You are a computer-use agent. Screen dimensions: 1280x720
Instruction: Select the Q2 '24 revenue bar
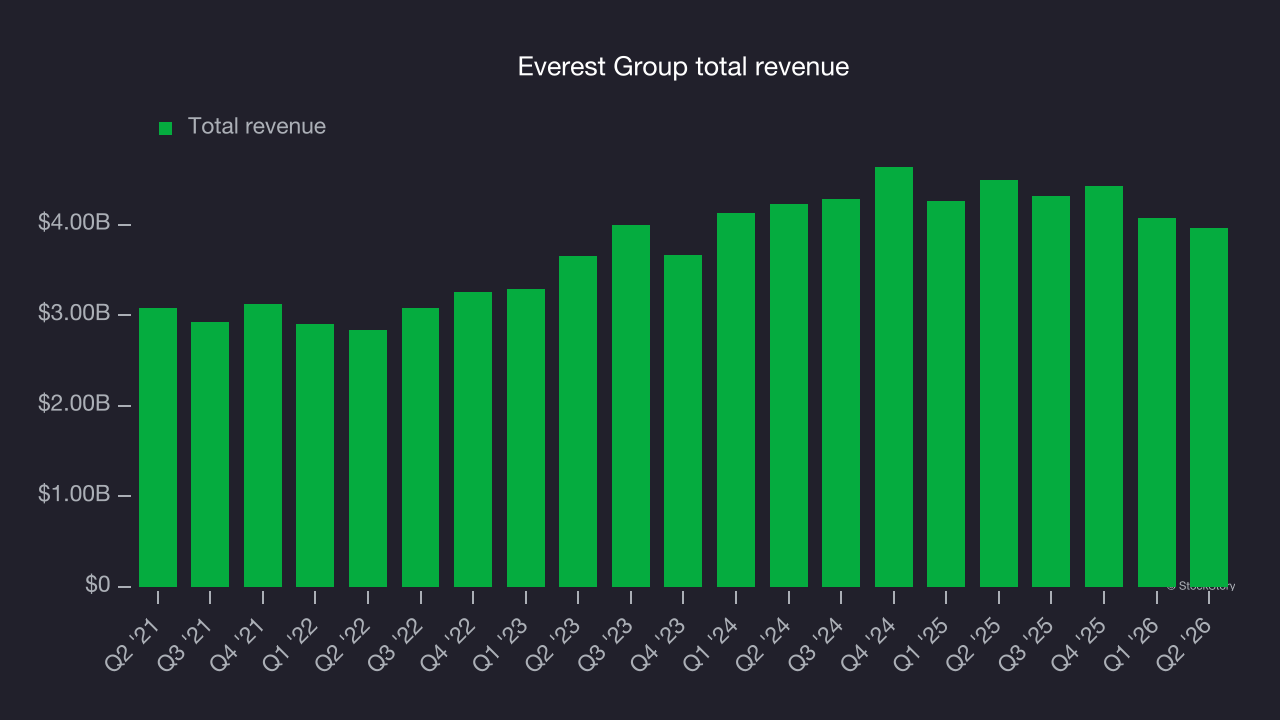click(789, 395)
